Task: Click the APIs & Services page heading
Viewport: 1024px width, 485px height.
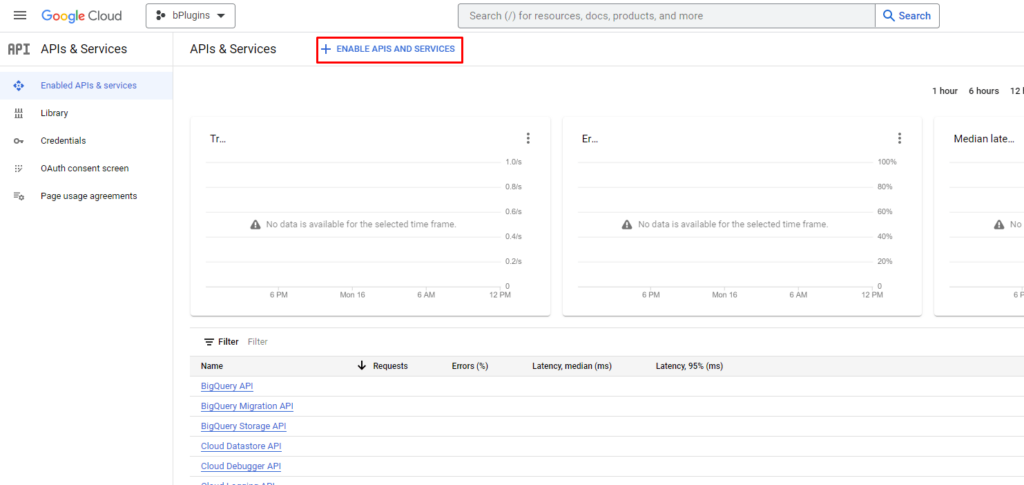Action: point(233,49)
